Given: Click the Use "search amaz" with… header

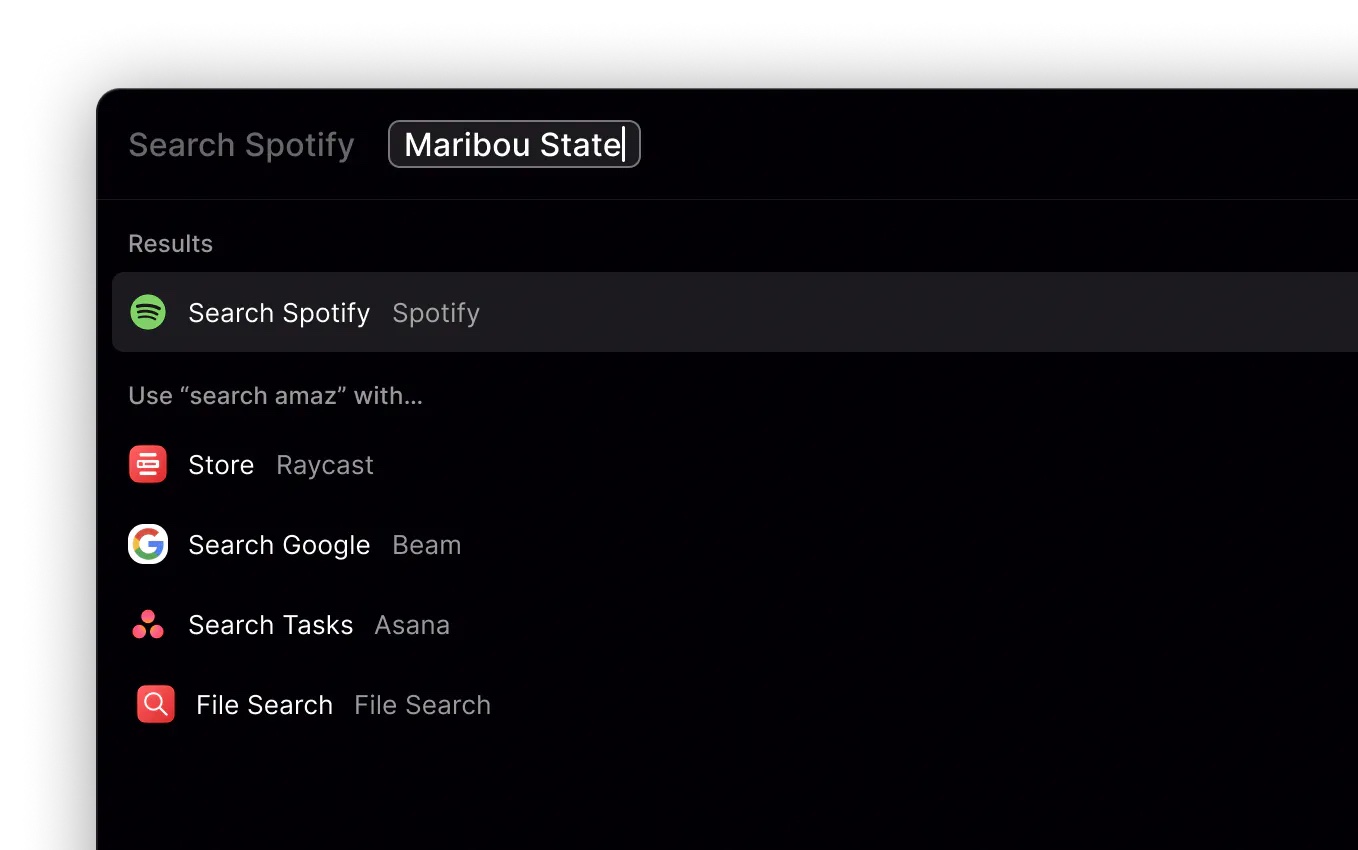Looking at the screenshot, I should 275,396.
